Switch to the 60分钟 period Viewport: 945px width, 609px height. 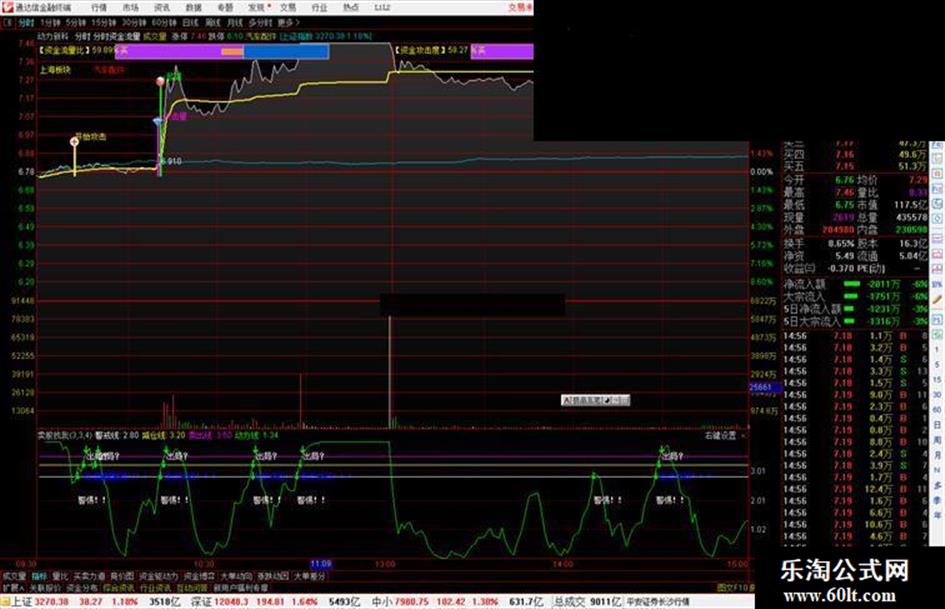(164, 23)
